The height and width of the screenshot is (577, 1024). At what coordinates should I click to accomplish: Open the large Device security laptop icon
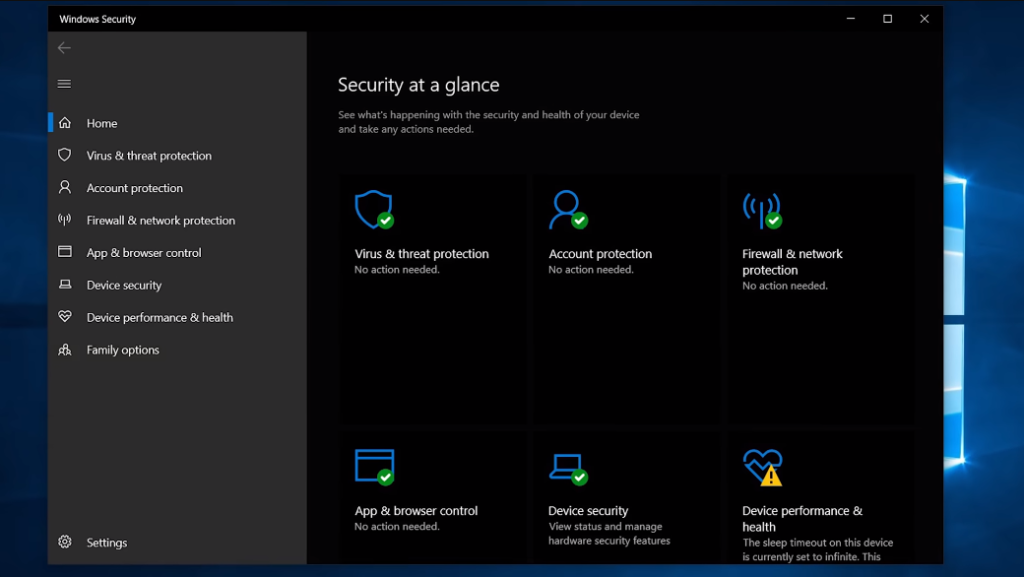568,469
